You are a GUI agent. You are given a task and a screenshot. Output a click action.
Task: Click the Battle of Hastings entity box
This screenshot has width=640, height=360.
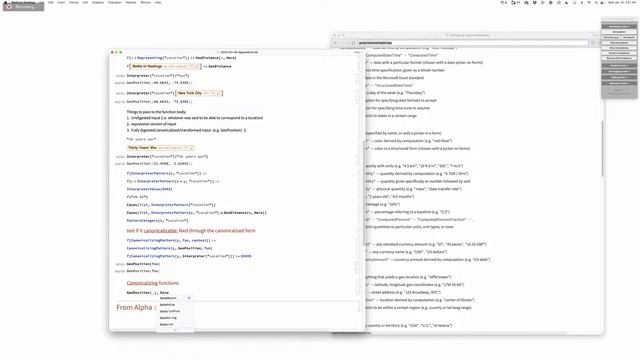pos(165,66)
